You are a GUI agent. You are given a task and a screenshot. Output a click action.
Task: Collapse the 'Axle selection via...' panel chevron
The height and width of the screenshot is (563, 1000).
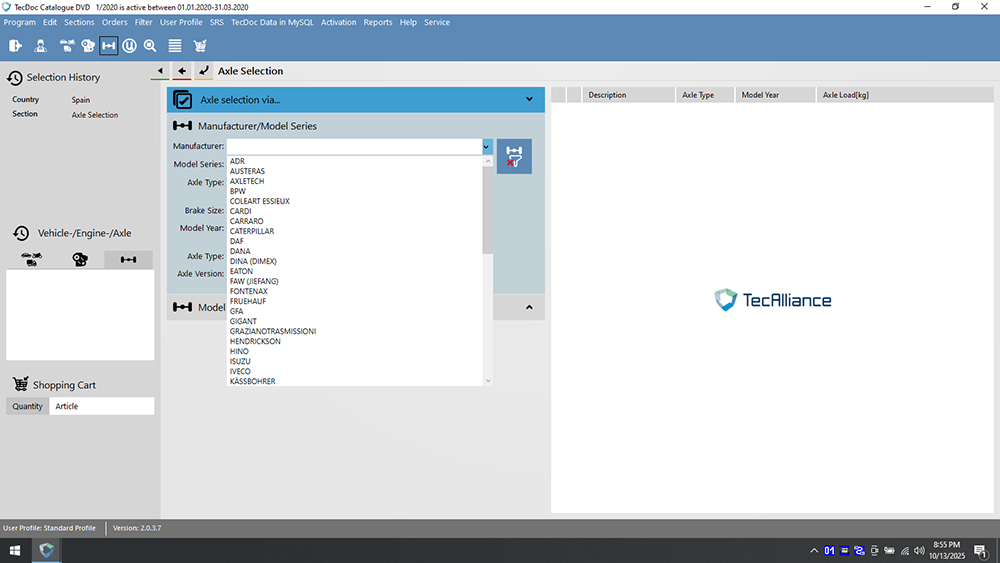coord(529,99)
